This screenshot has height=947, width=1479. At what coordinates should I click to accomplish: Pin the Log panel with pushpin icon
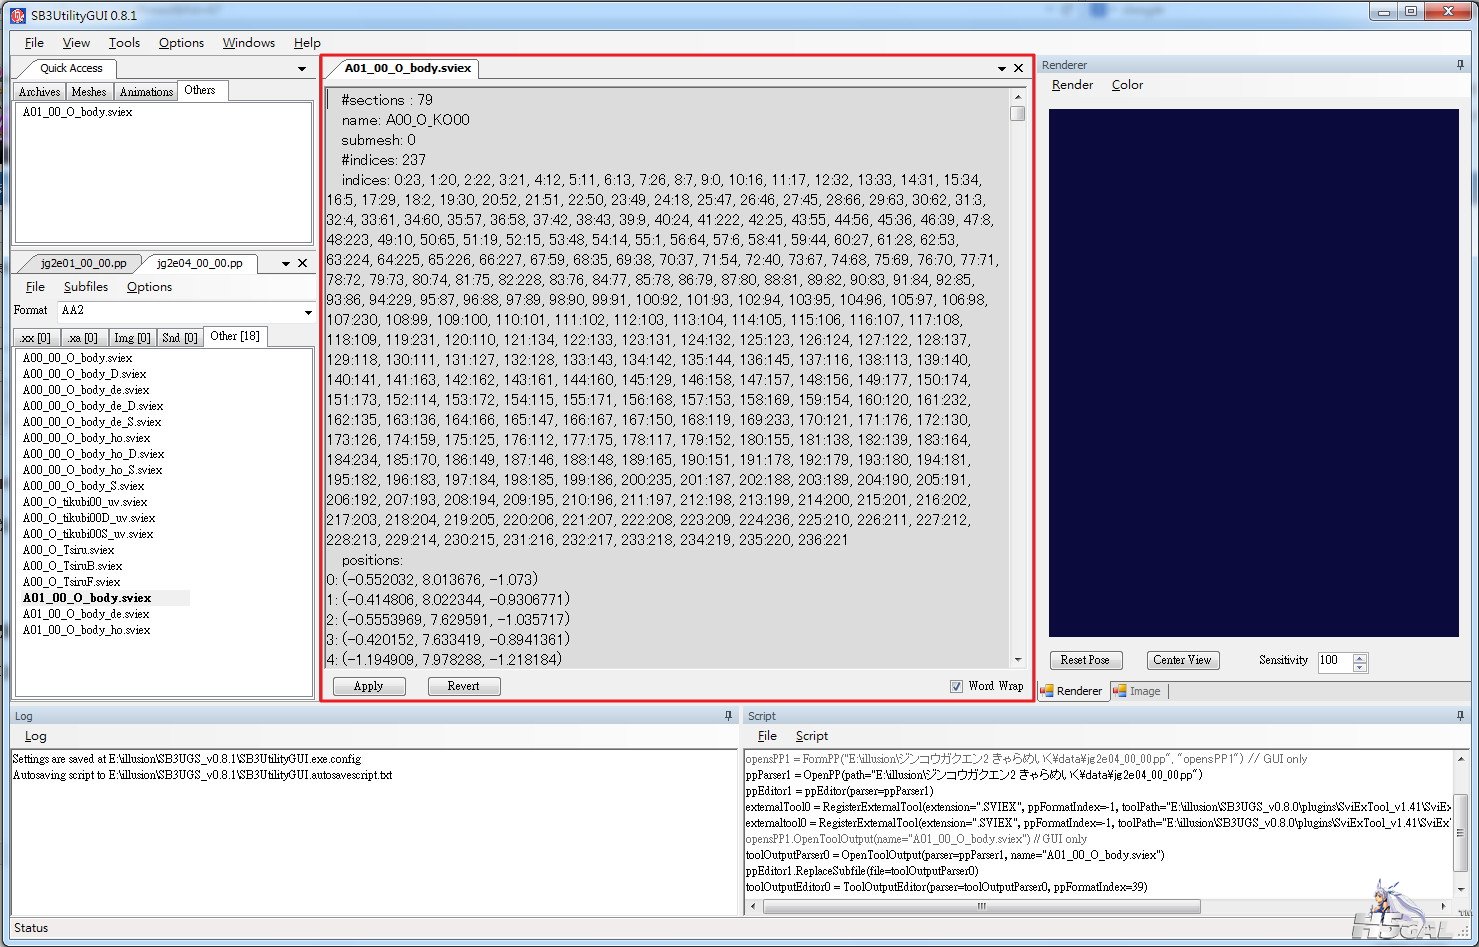[x=728, y=716]
